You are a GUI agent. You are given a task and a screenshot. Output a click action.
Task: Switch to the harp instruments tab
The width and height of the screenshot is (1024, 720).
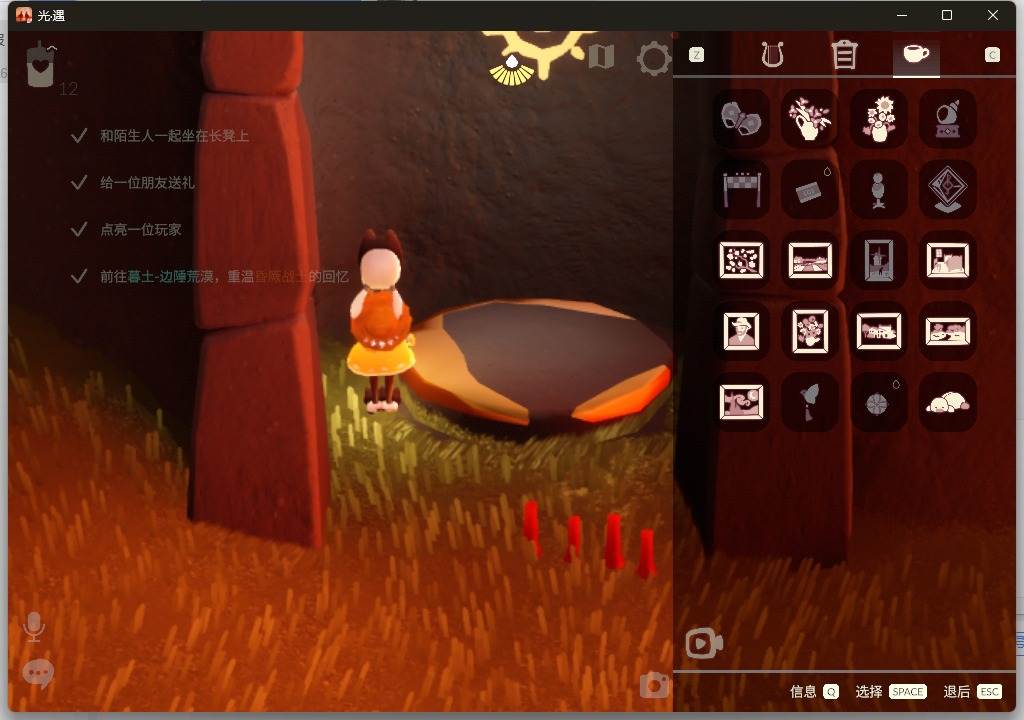point(772,54)
